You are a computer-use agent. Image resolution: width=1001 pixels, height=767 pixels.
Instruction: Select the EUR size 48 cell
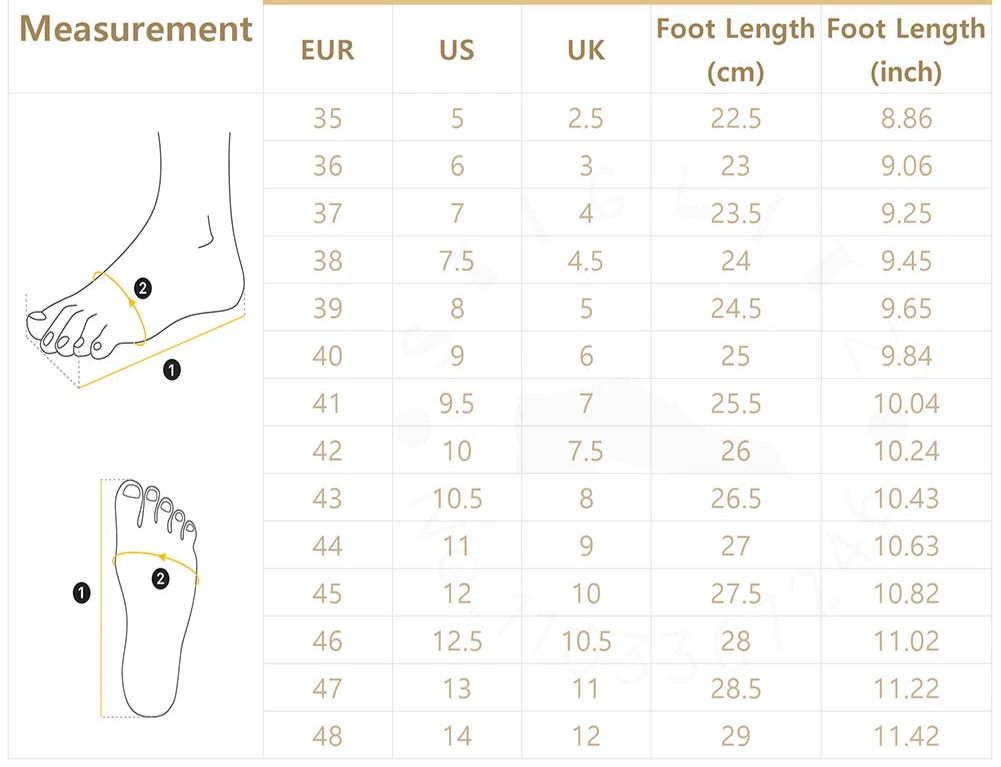coord(327,737)
